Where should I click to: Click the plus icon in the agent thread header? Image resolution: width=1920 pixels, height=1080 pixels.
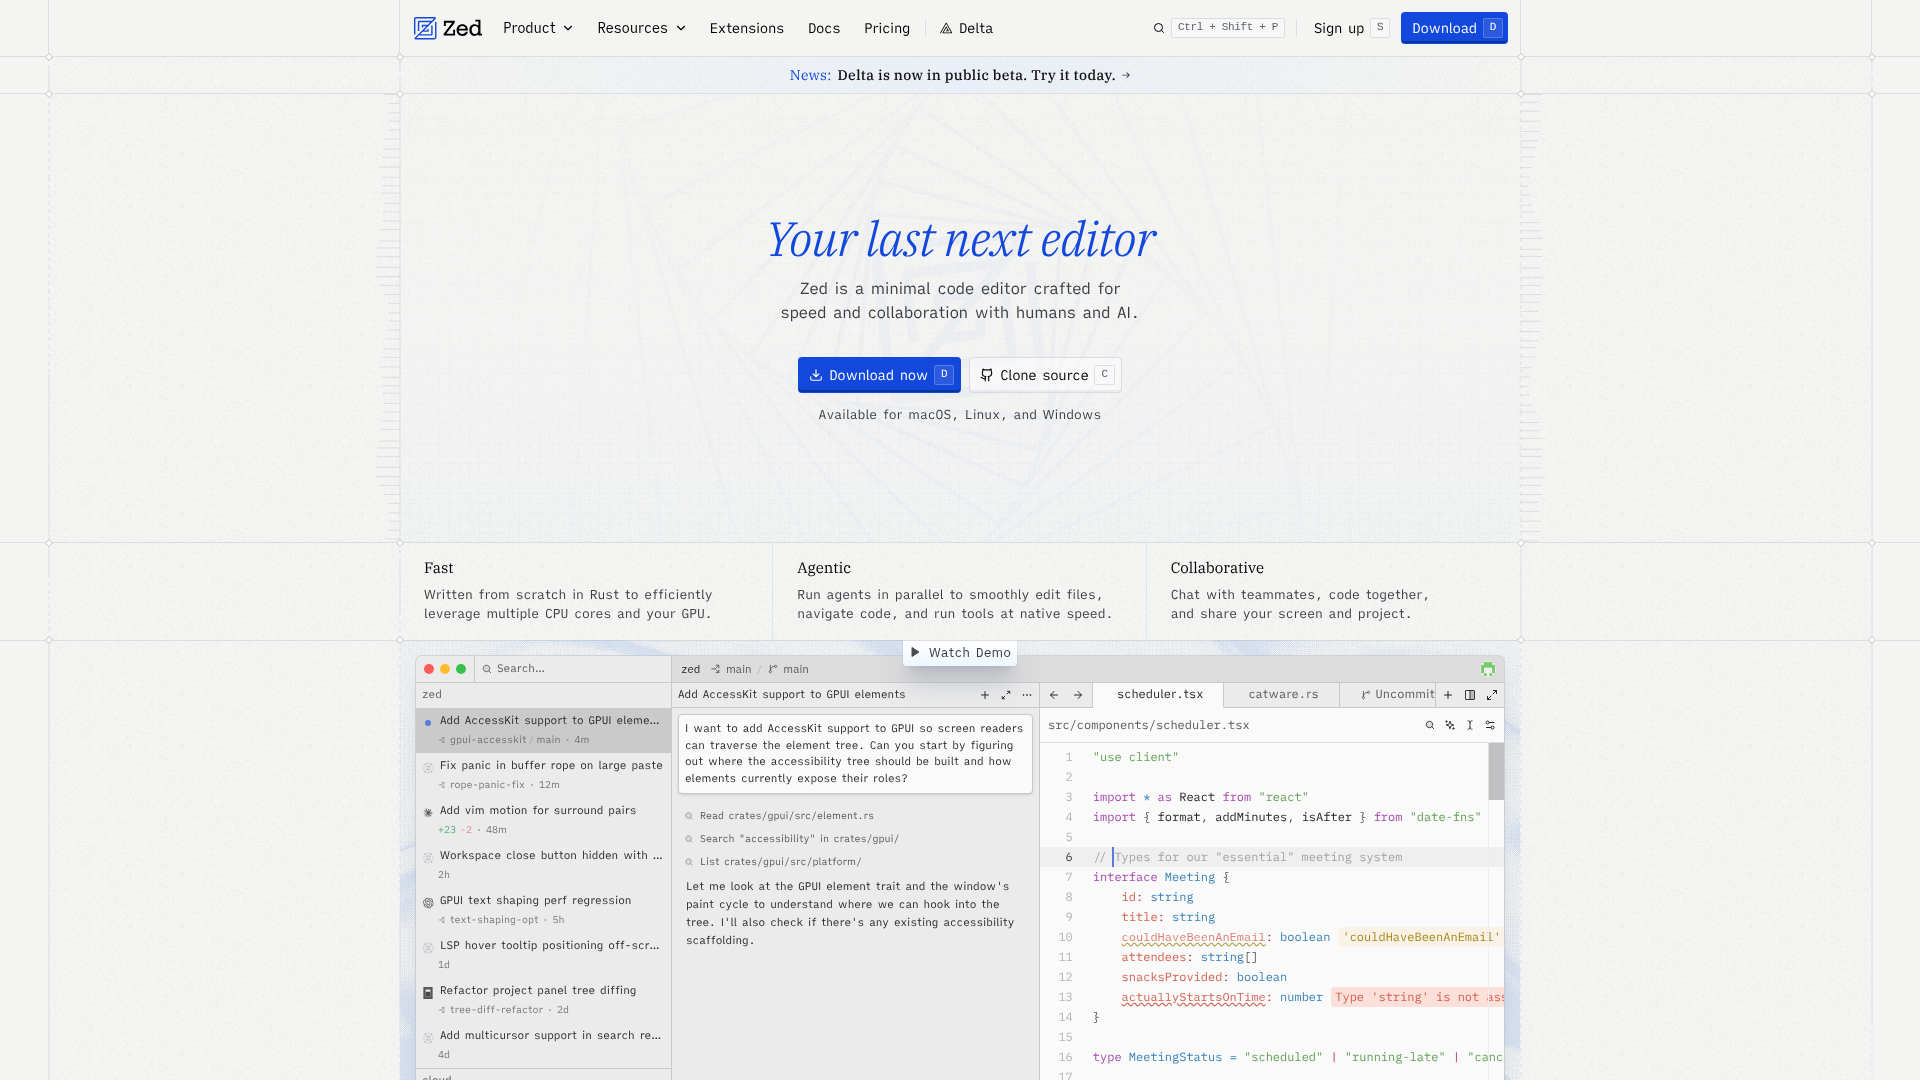[985, 695]
